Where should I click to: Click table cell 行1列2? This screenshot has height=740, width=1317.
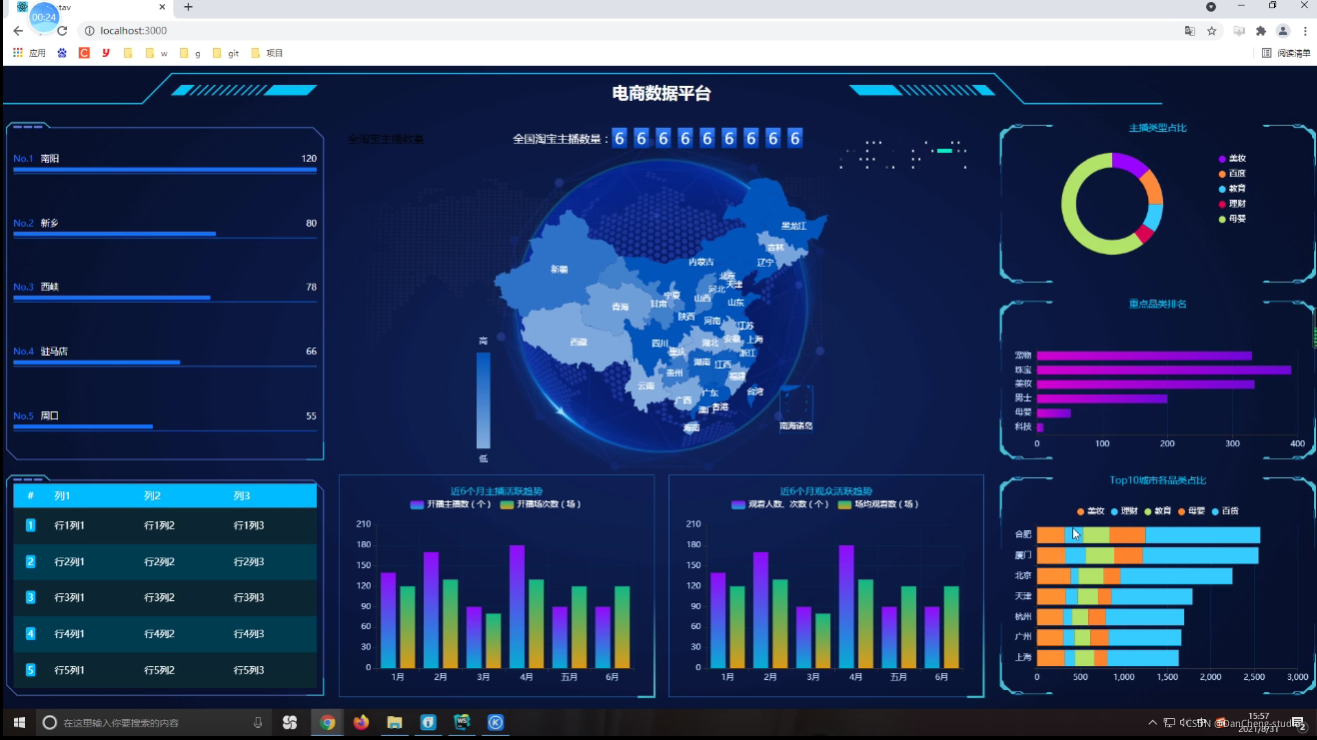coord(159,526)
